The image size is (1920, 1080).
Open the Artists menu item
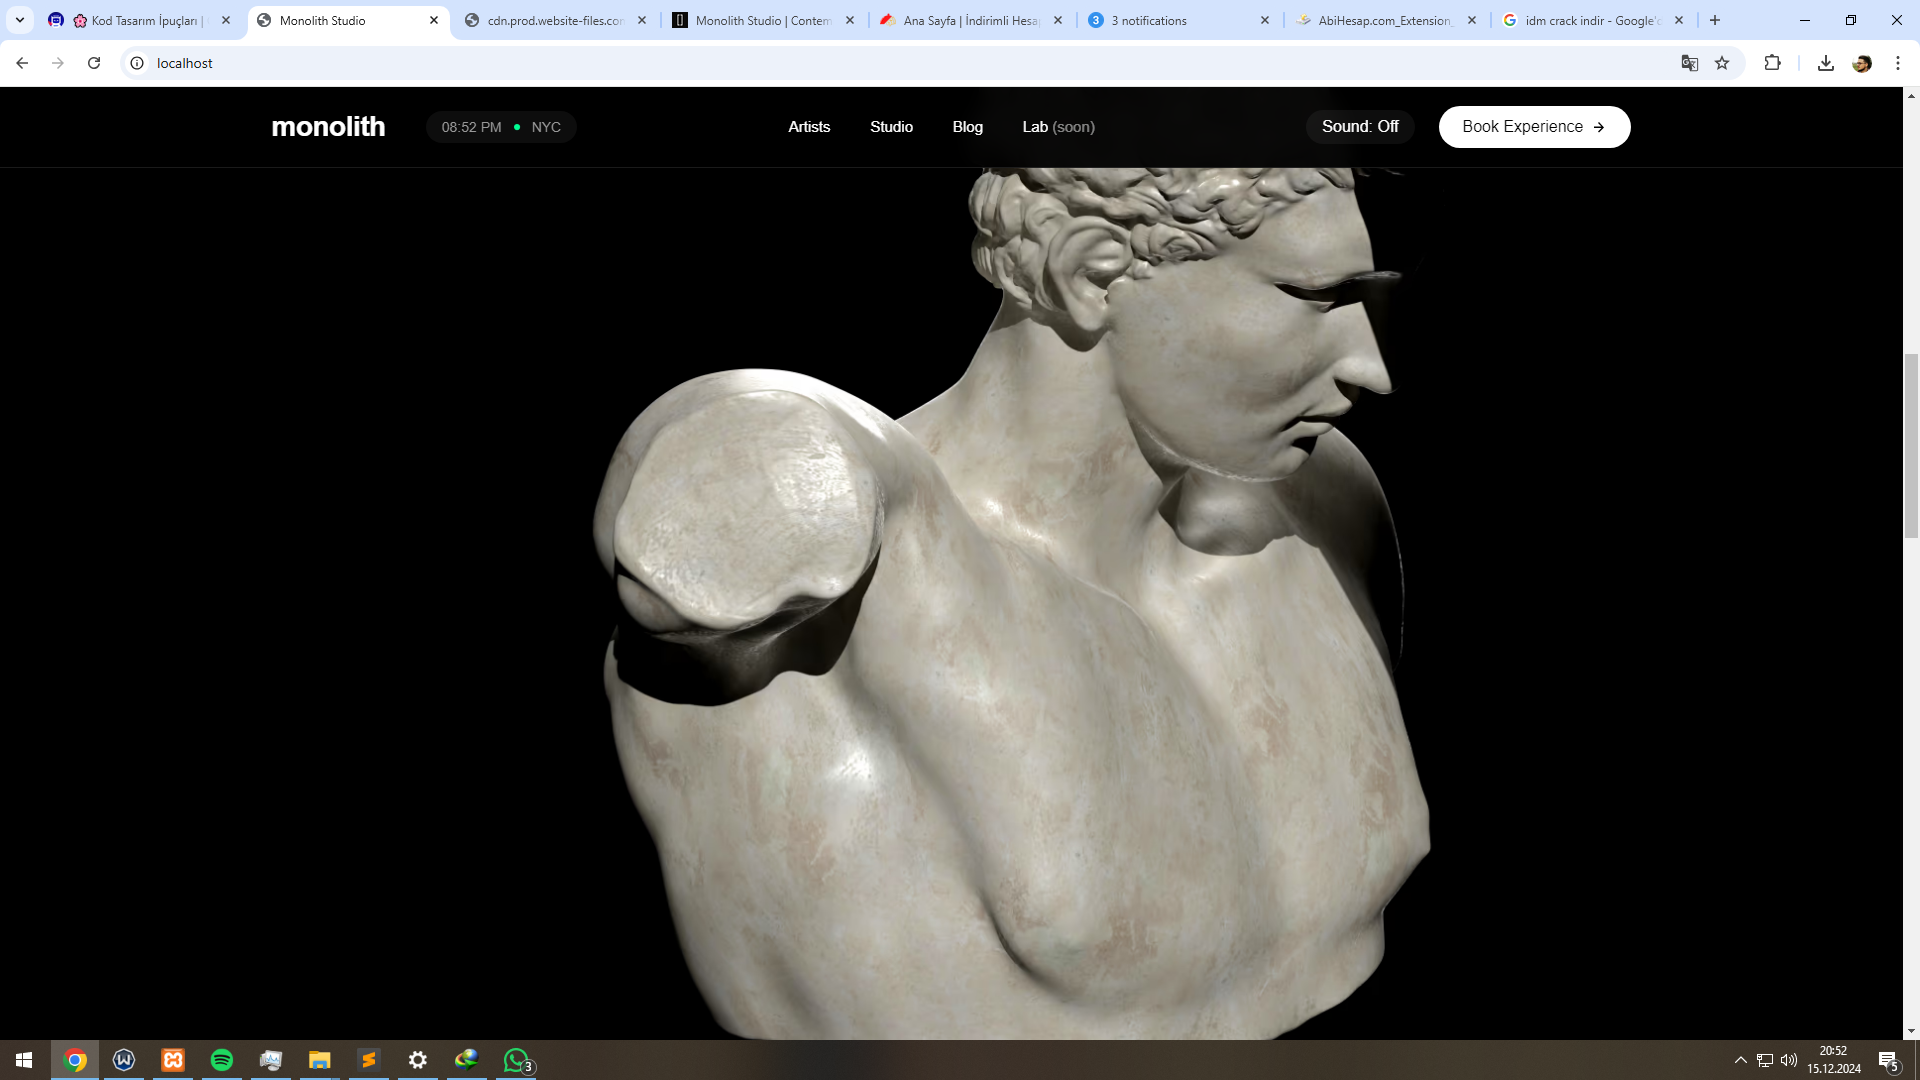tap(808, 127)
